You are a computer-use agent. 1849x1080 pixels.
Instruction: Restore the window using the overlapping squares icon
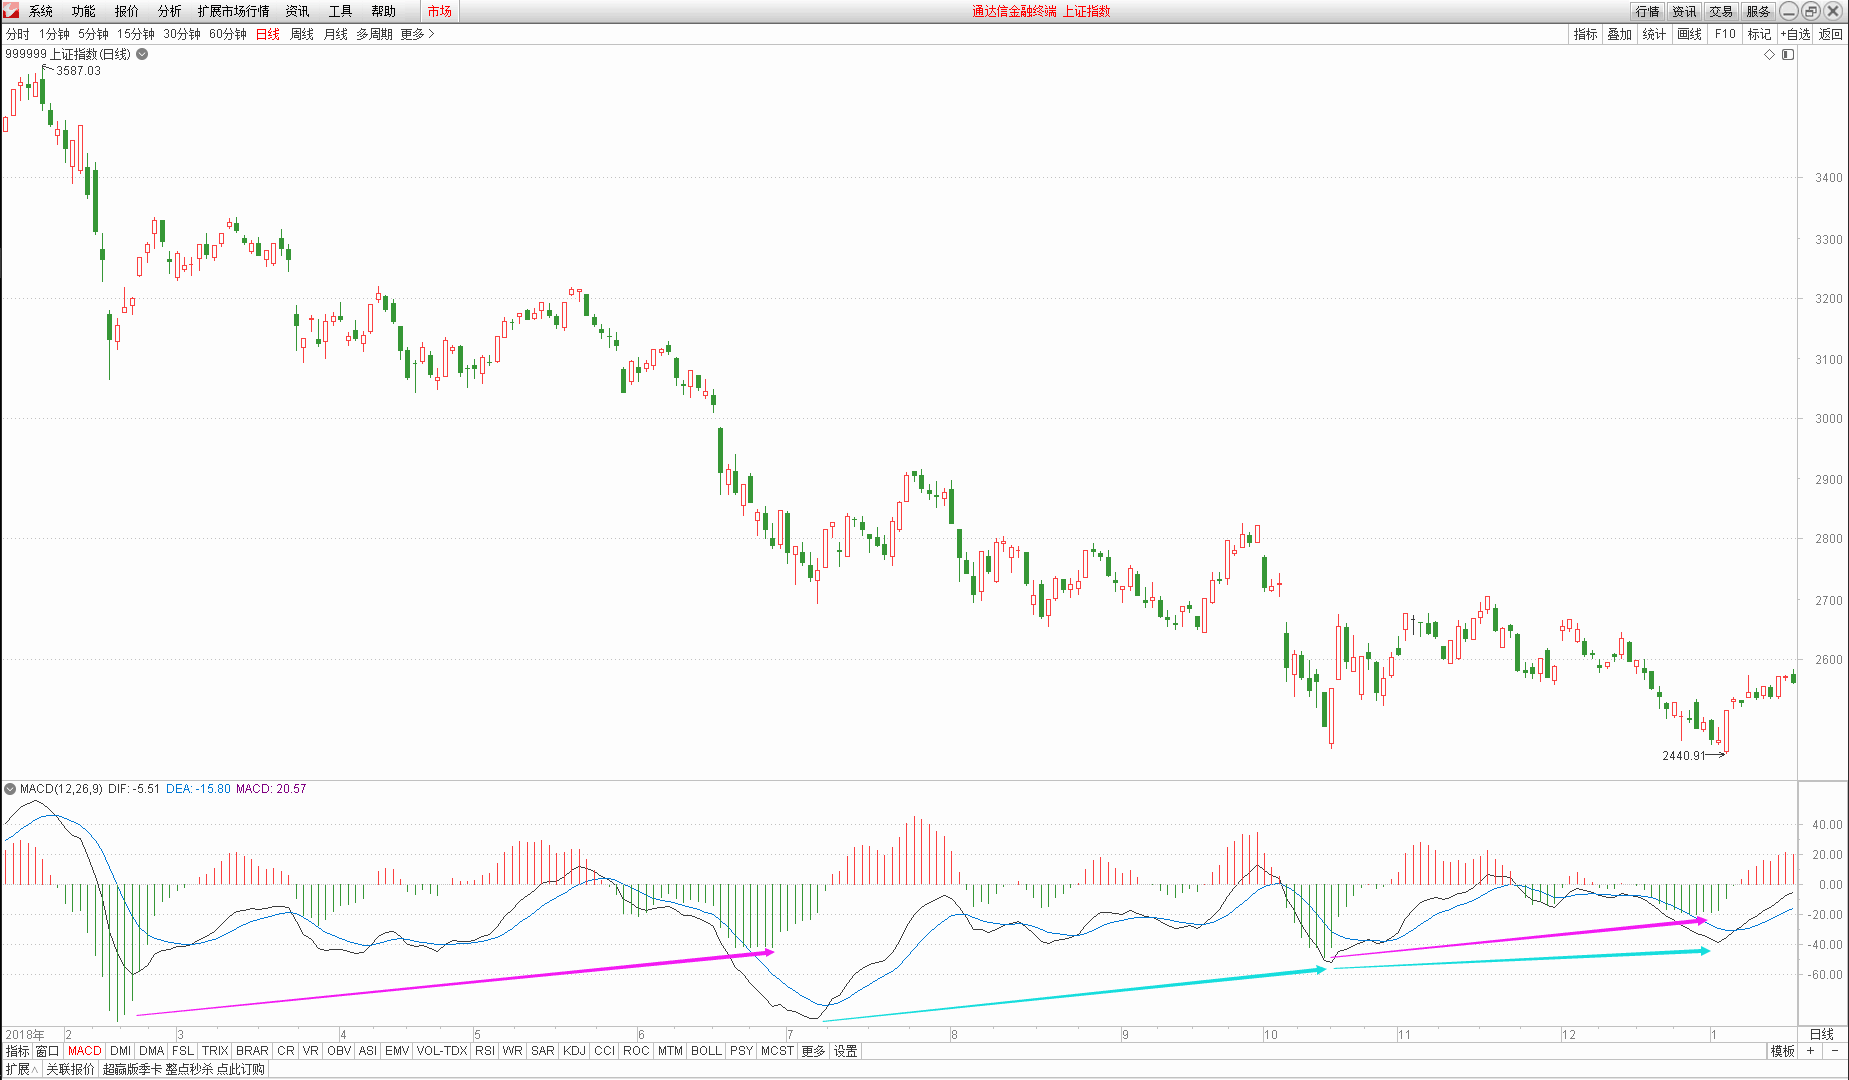pyautogui.click(x=1811, y=11)
